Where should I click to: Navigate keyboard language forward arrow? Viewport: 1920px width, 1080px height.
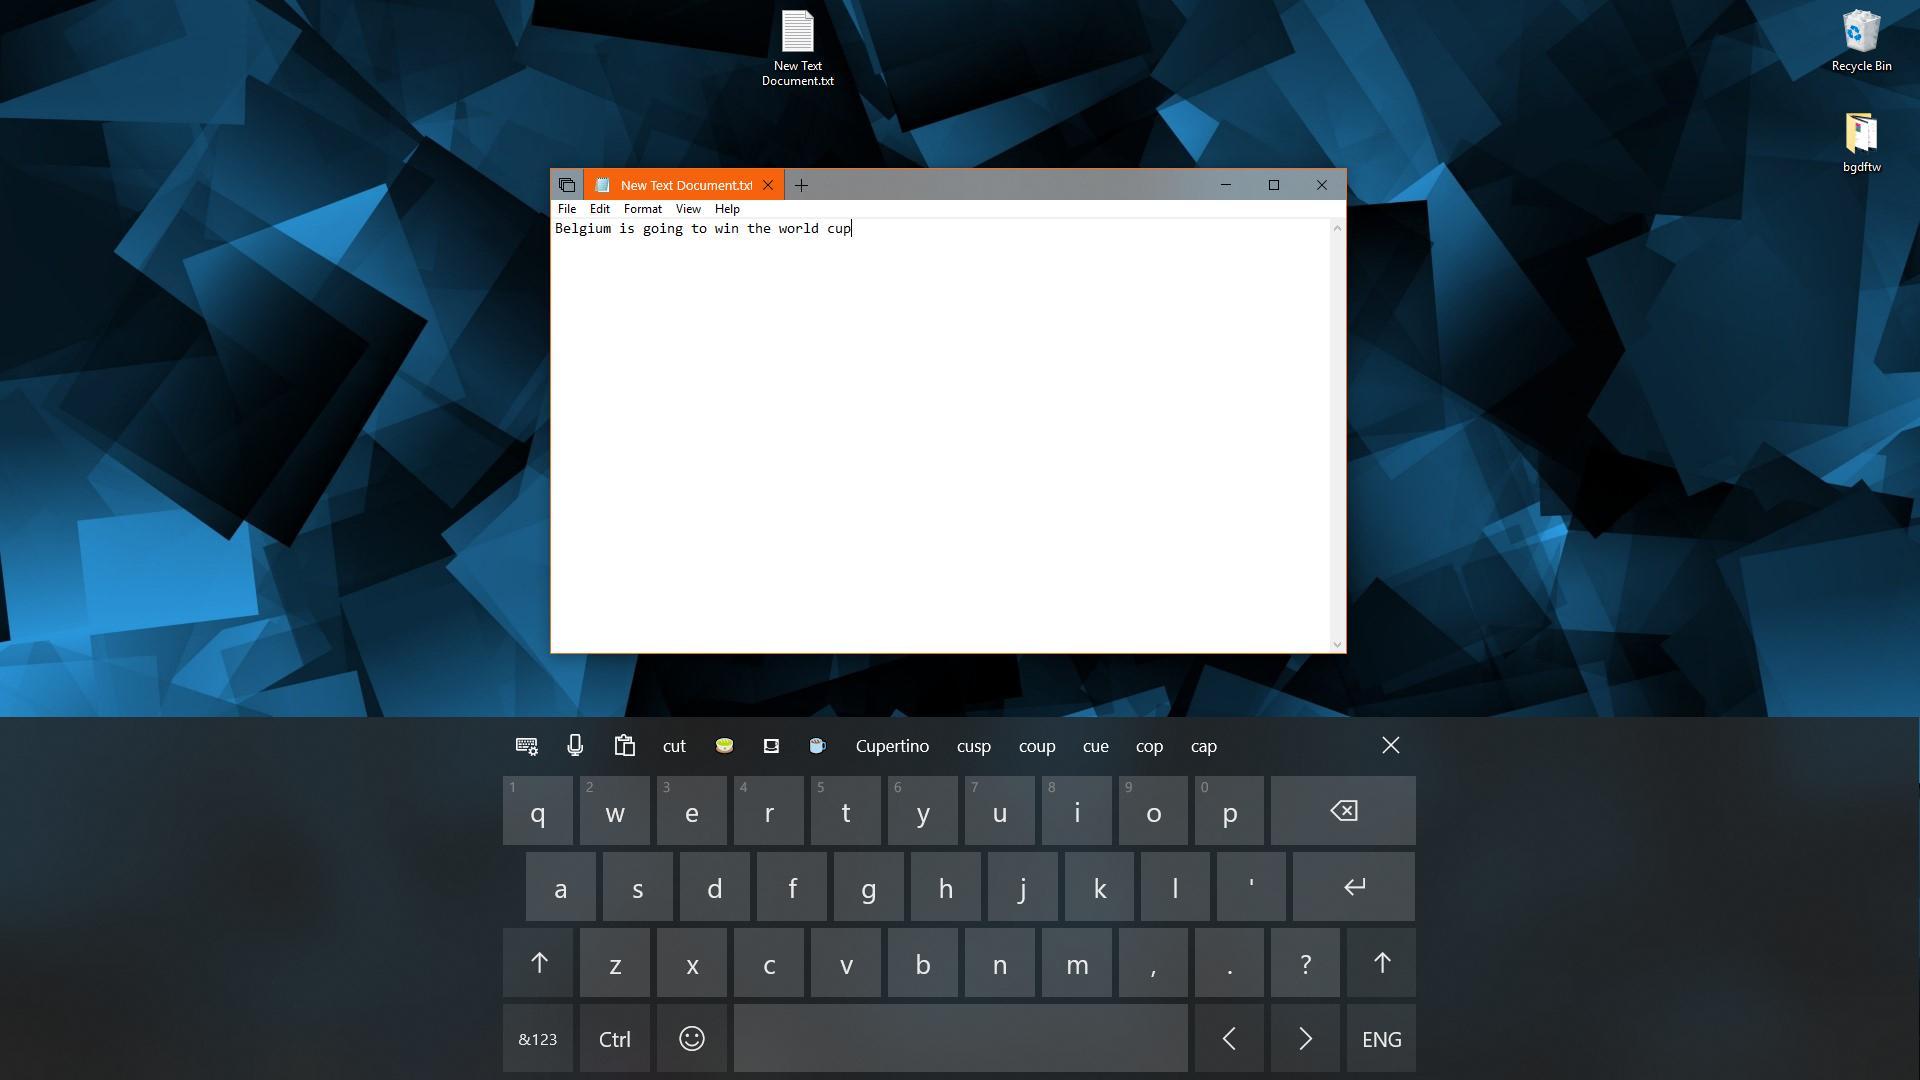tap(1302, 1039)
